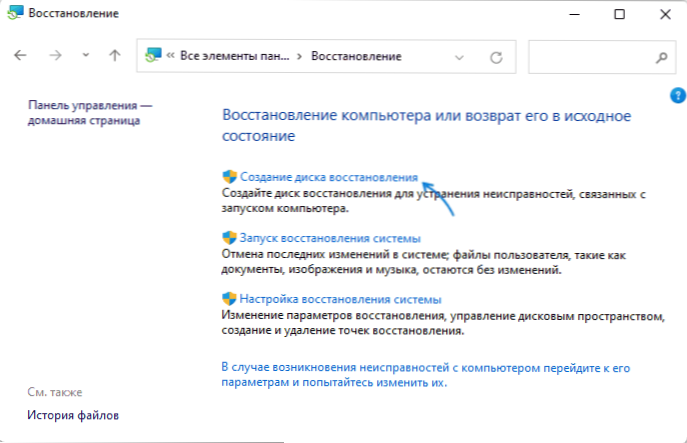The width and height of the screenshot is (687, 443).
Task: Click description text Создайте диск восстановления
Action: click(433, 201)
